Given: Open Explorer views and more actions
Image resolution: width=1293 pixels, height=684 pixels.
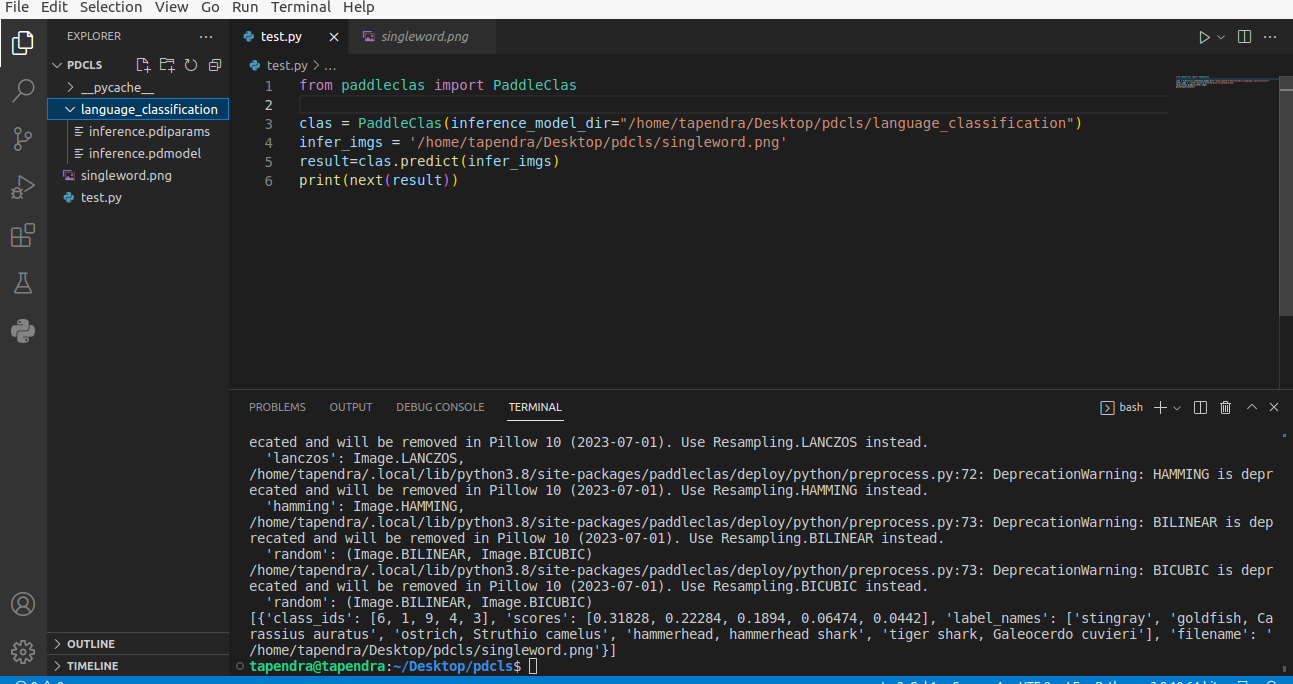Looking at the screenshot, I should [x=206, y=36].
